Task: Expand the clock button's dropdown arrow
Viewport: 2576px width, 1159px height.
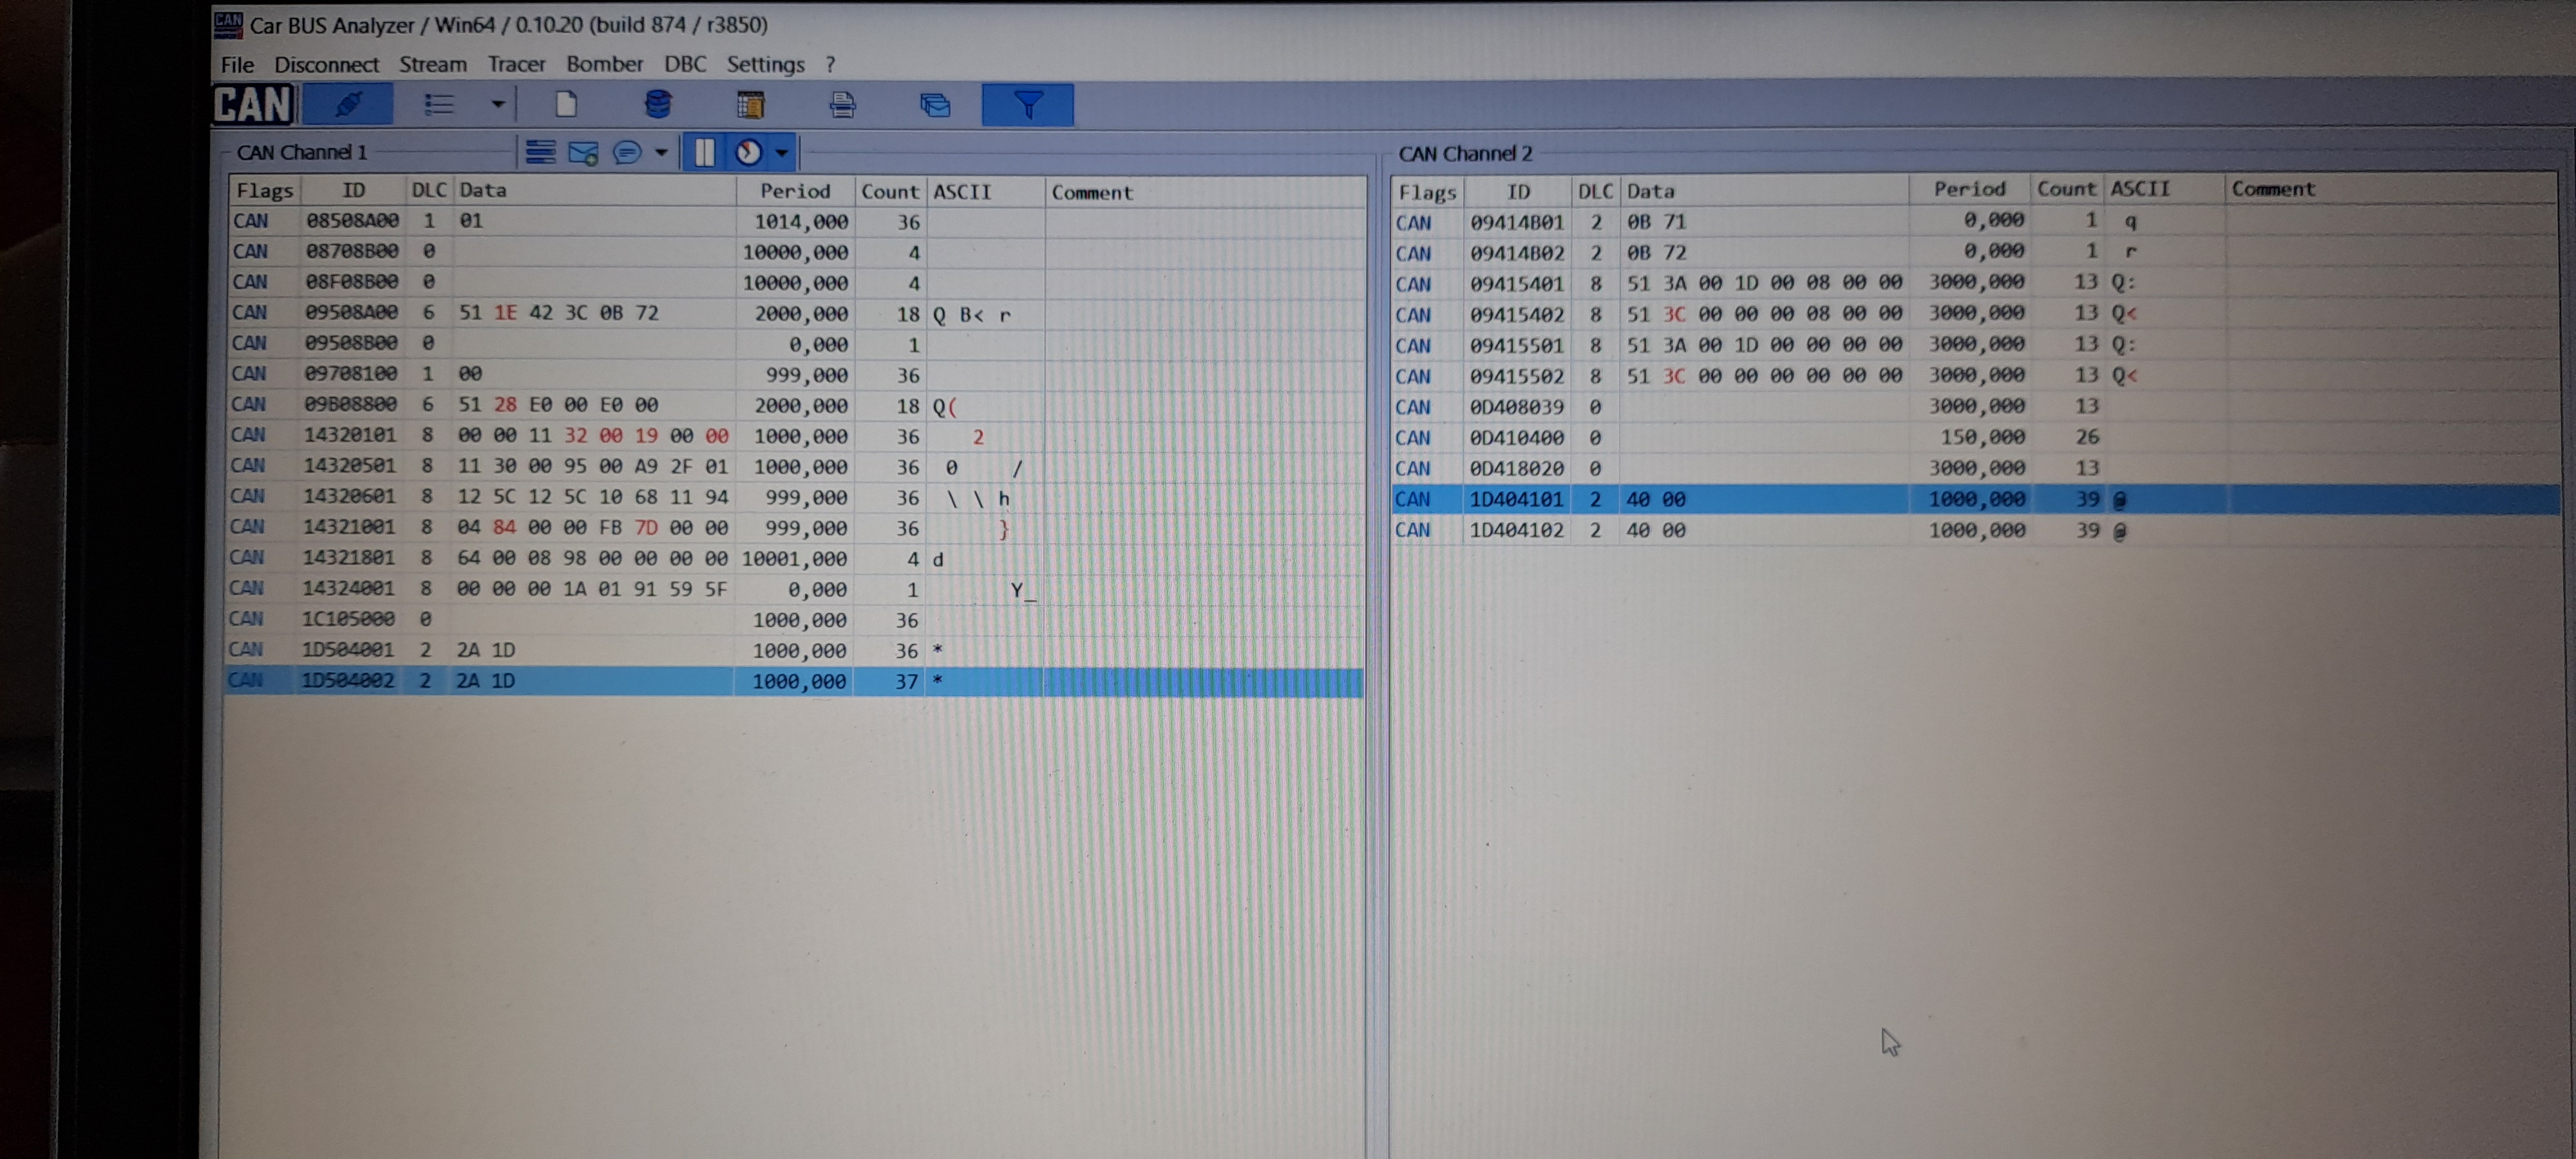Action: [x=782, y=153]
